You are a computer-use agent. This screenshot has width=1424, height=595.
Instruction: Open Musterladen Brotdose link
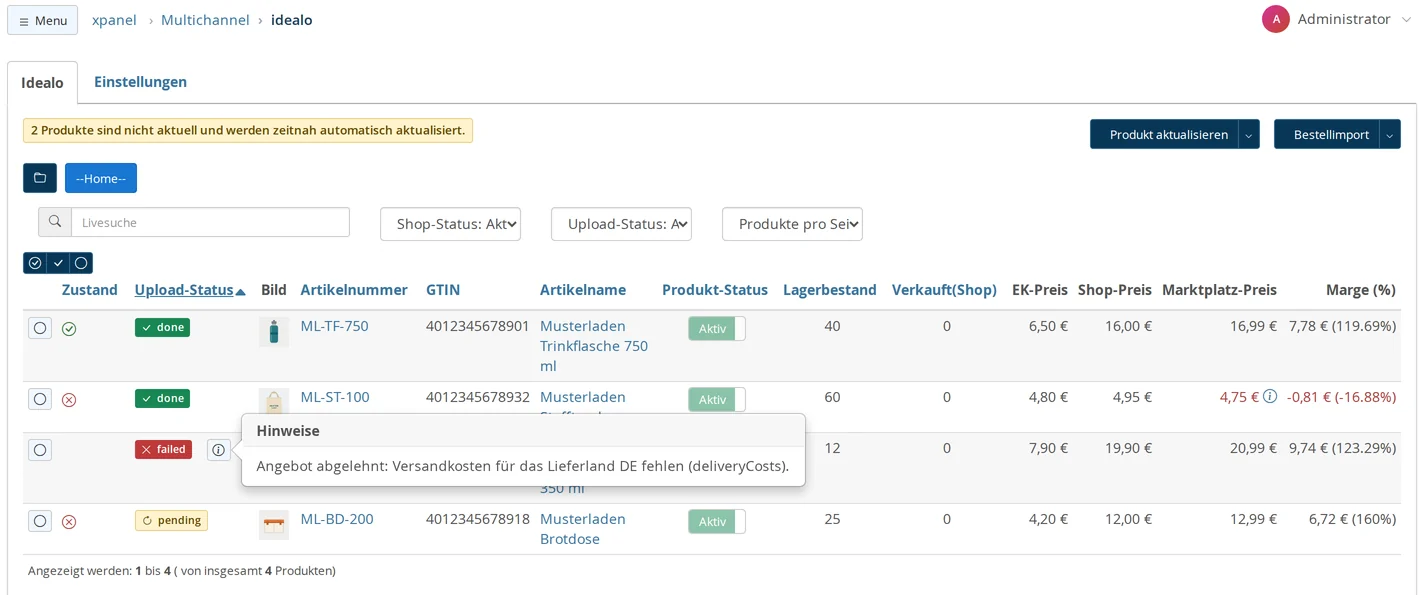click(583, 529)
